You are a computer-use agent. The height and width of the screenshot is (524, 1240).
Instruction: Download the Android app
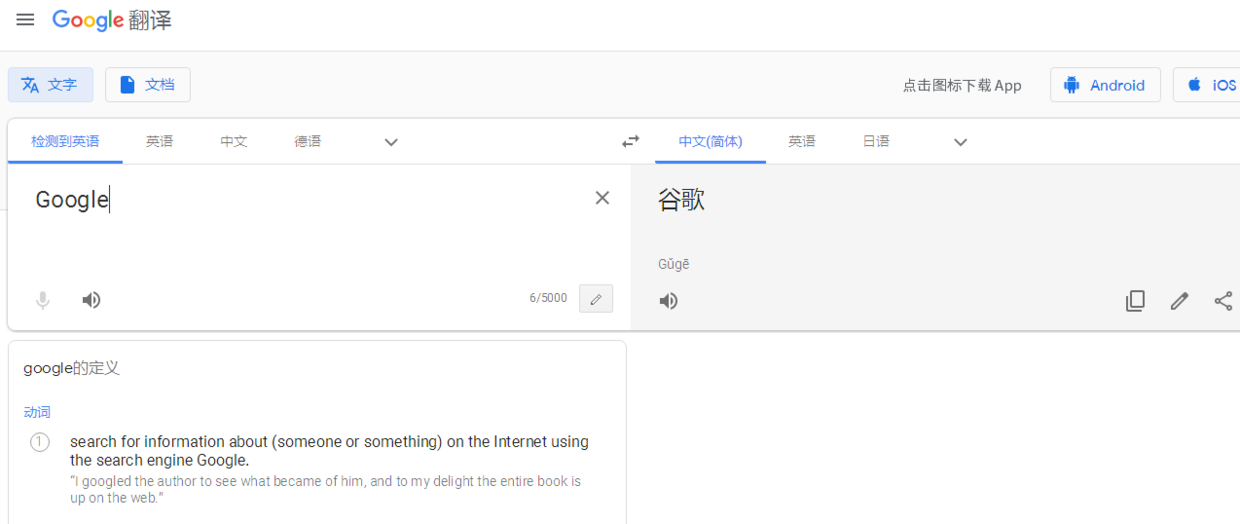1105,85
